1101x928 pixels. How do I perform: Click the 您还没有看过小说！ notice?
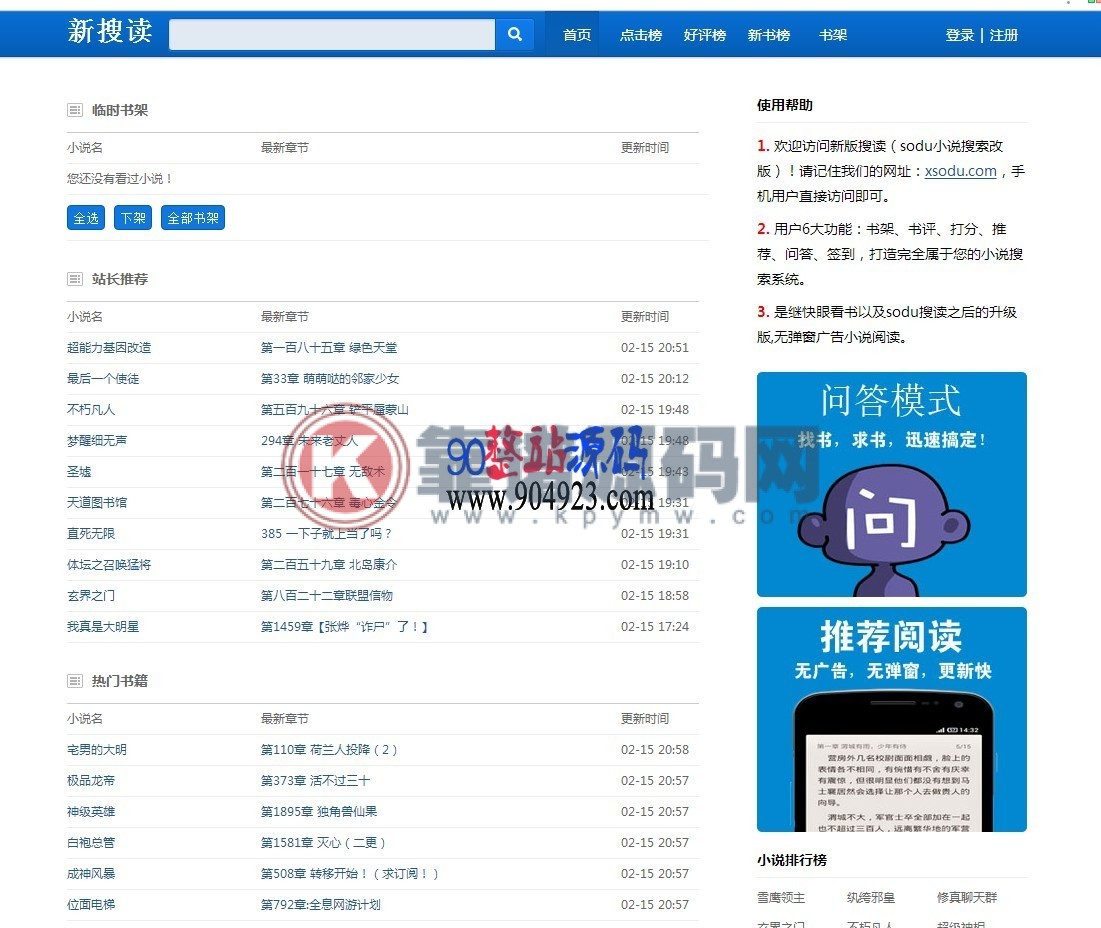point(120,178)
